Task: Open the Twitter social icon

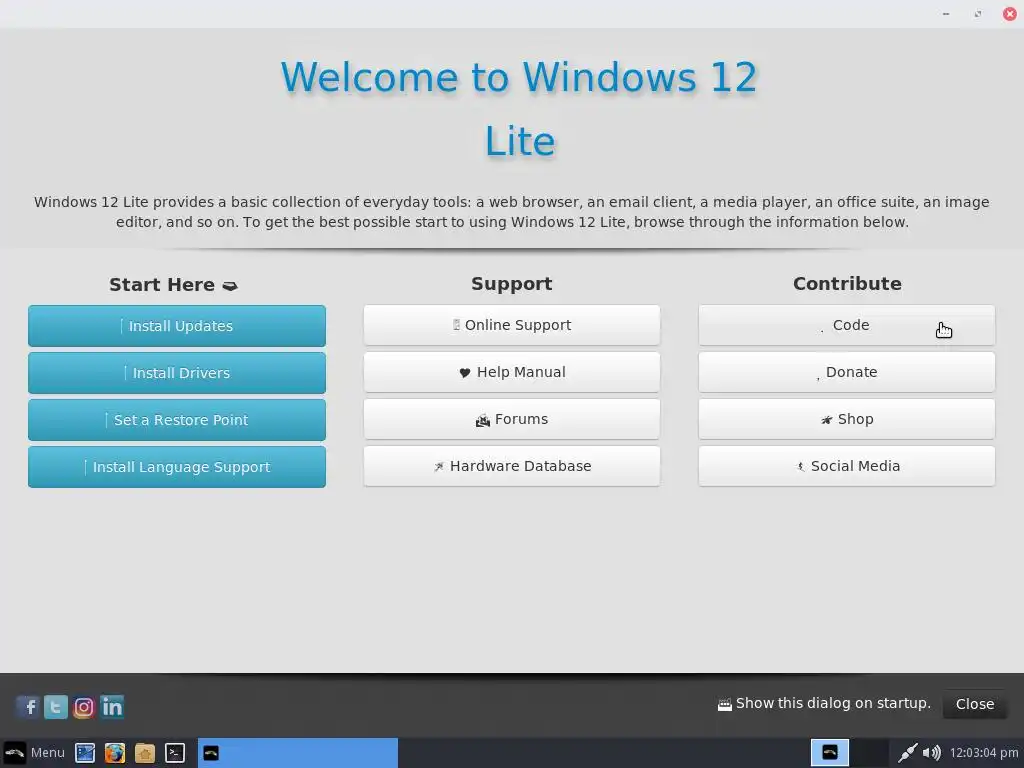Action: pos(56,707)
